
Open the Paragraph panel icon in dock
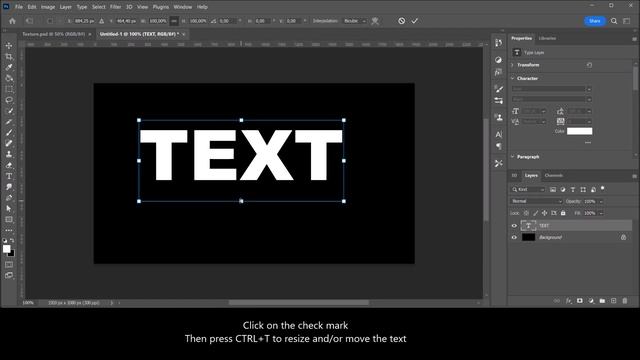tap(498, 146)
